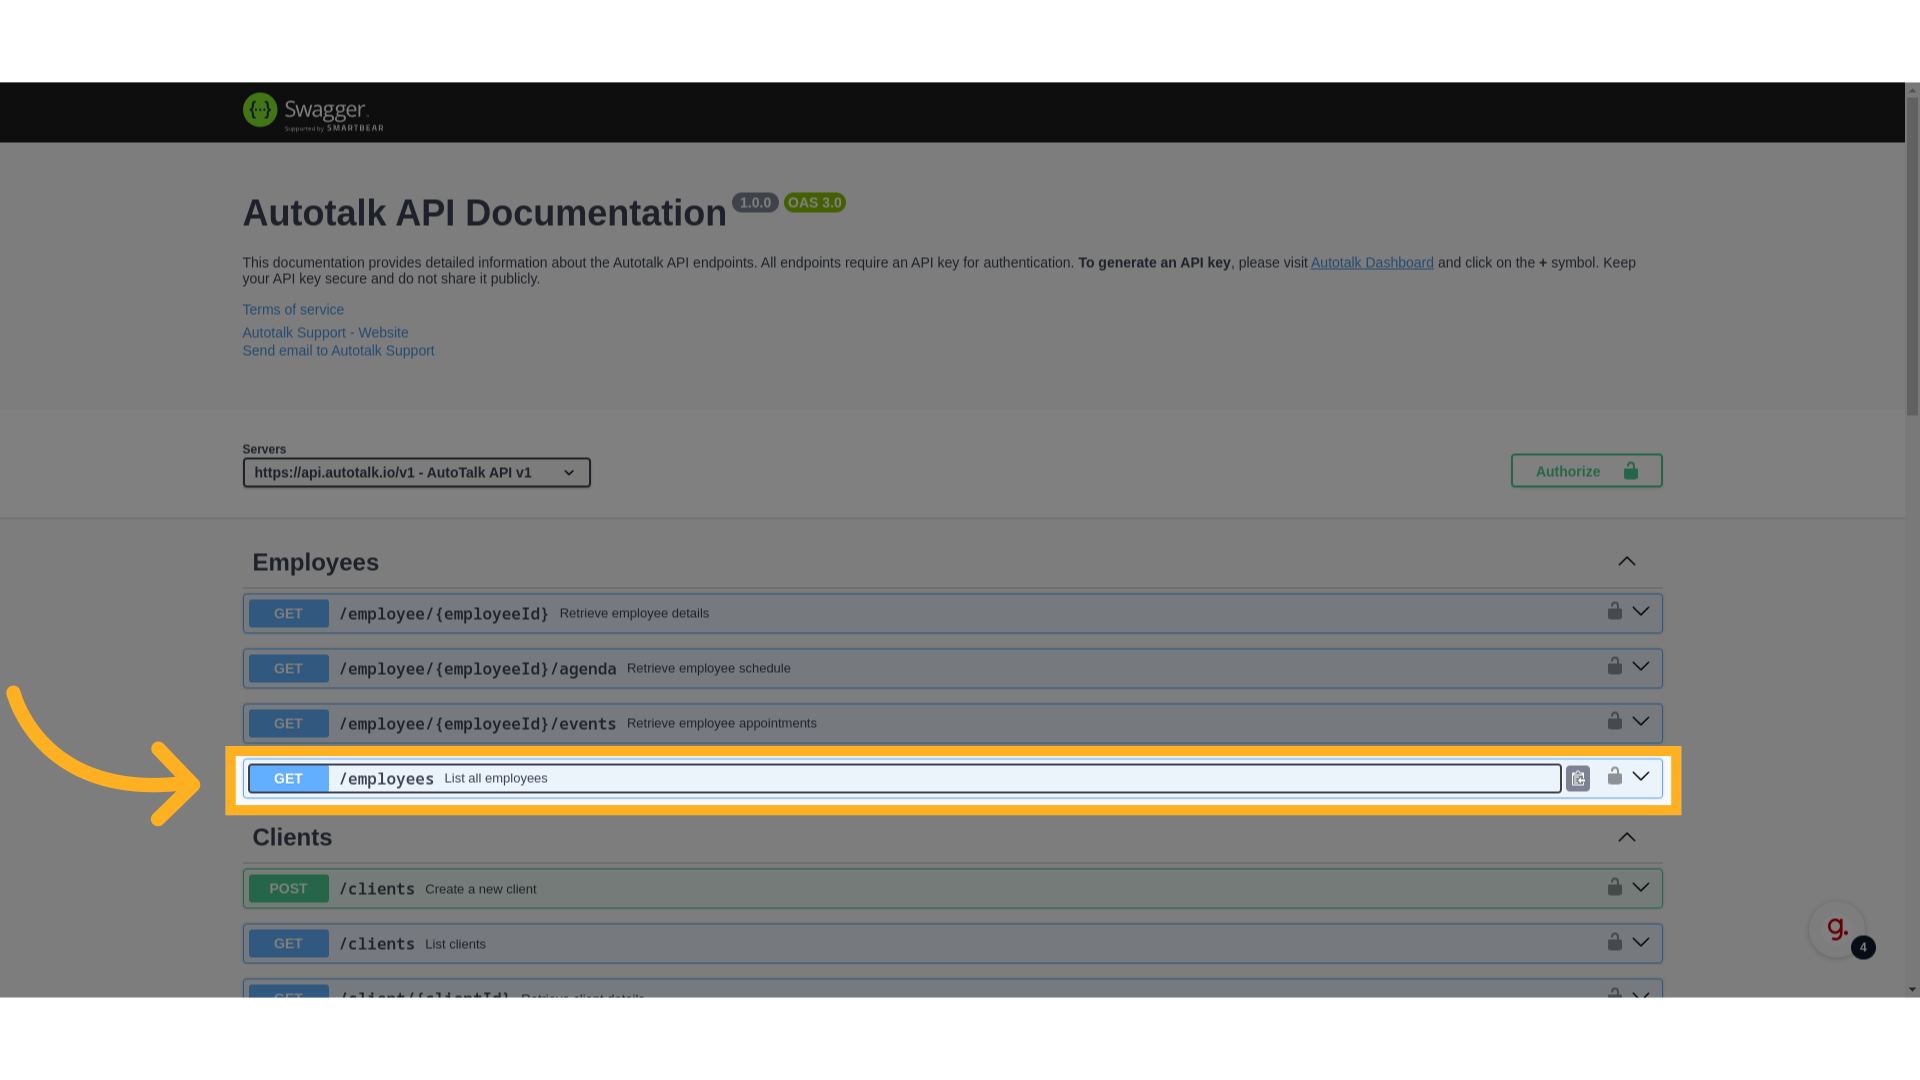Click lock icon on employee agenda row
The image size is (1920, 1080).
[x=1614, y=666]
